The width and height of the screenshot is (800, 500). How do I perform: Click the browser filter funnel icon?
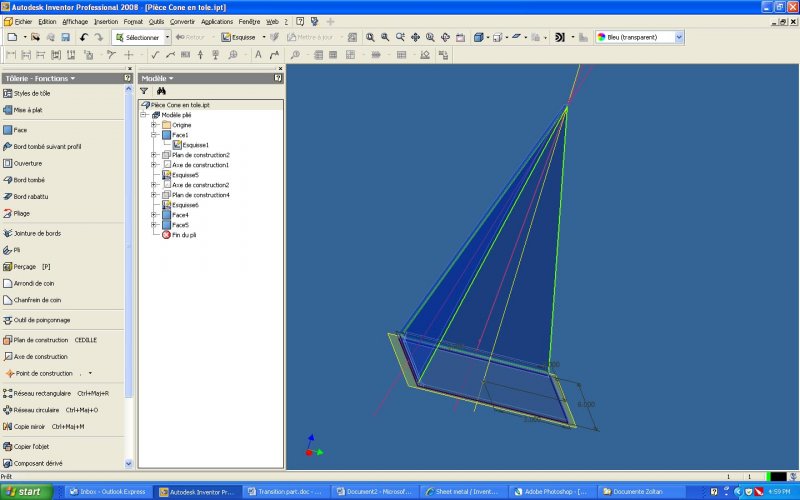[144, 91]
